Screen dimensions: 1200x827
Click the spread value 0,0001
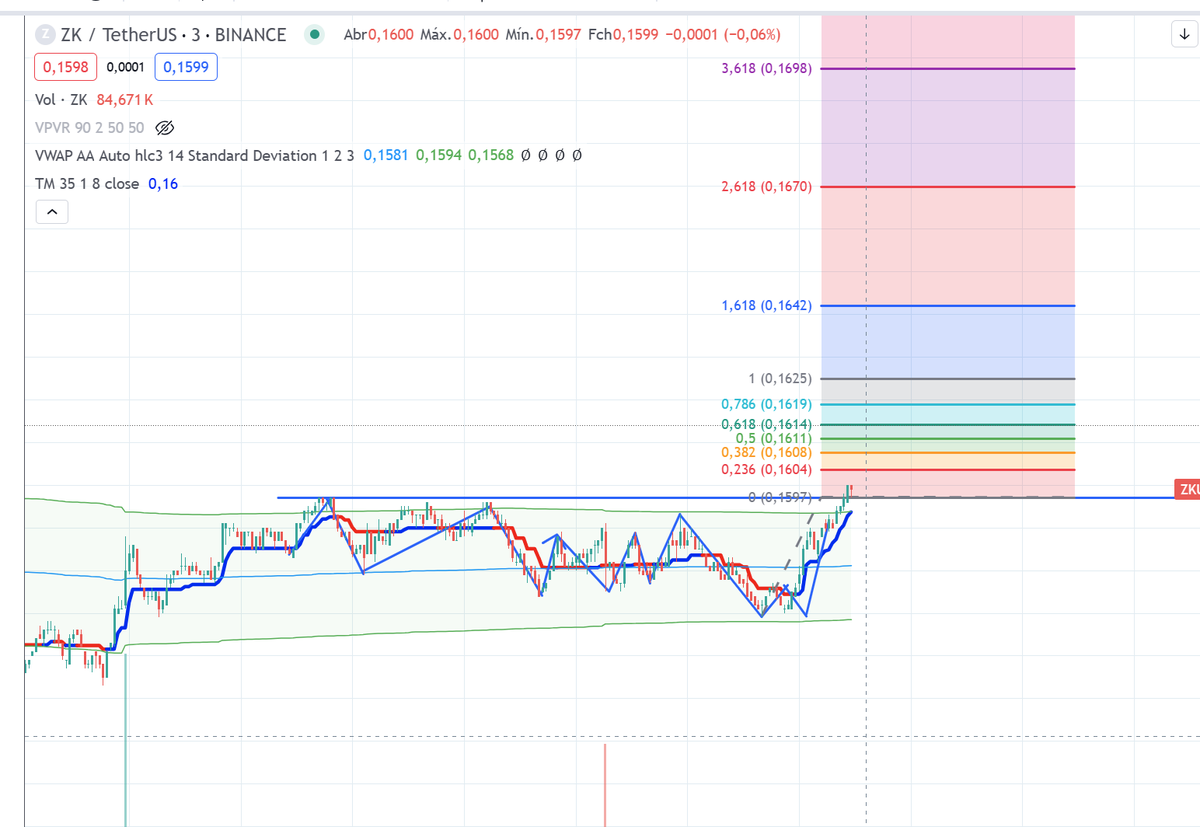(126, 68)
